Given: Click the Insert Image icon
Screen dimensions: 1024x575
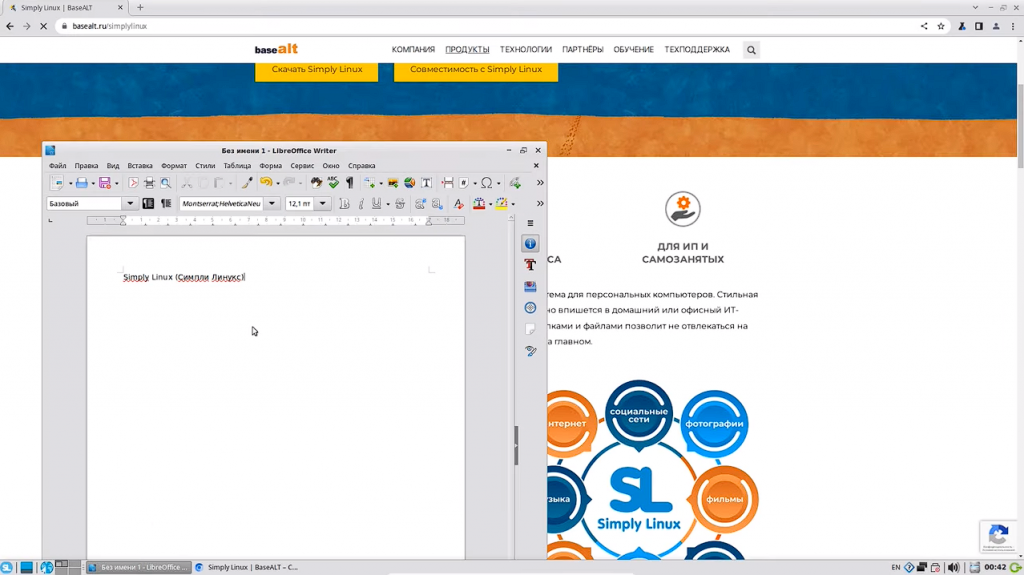Looking at the screenshot, I should click(392, 183).
